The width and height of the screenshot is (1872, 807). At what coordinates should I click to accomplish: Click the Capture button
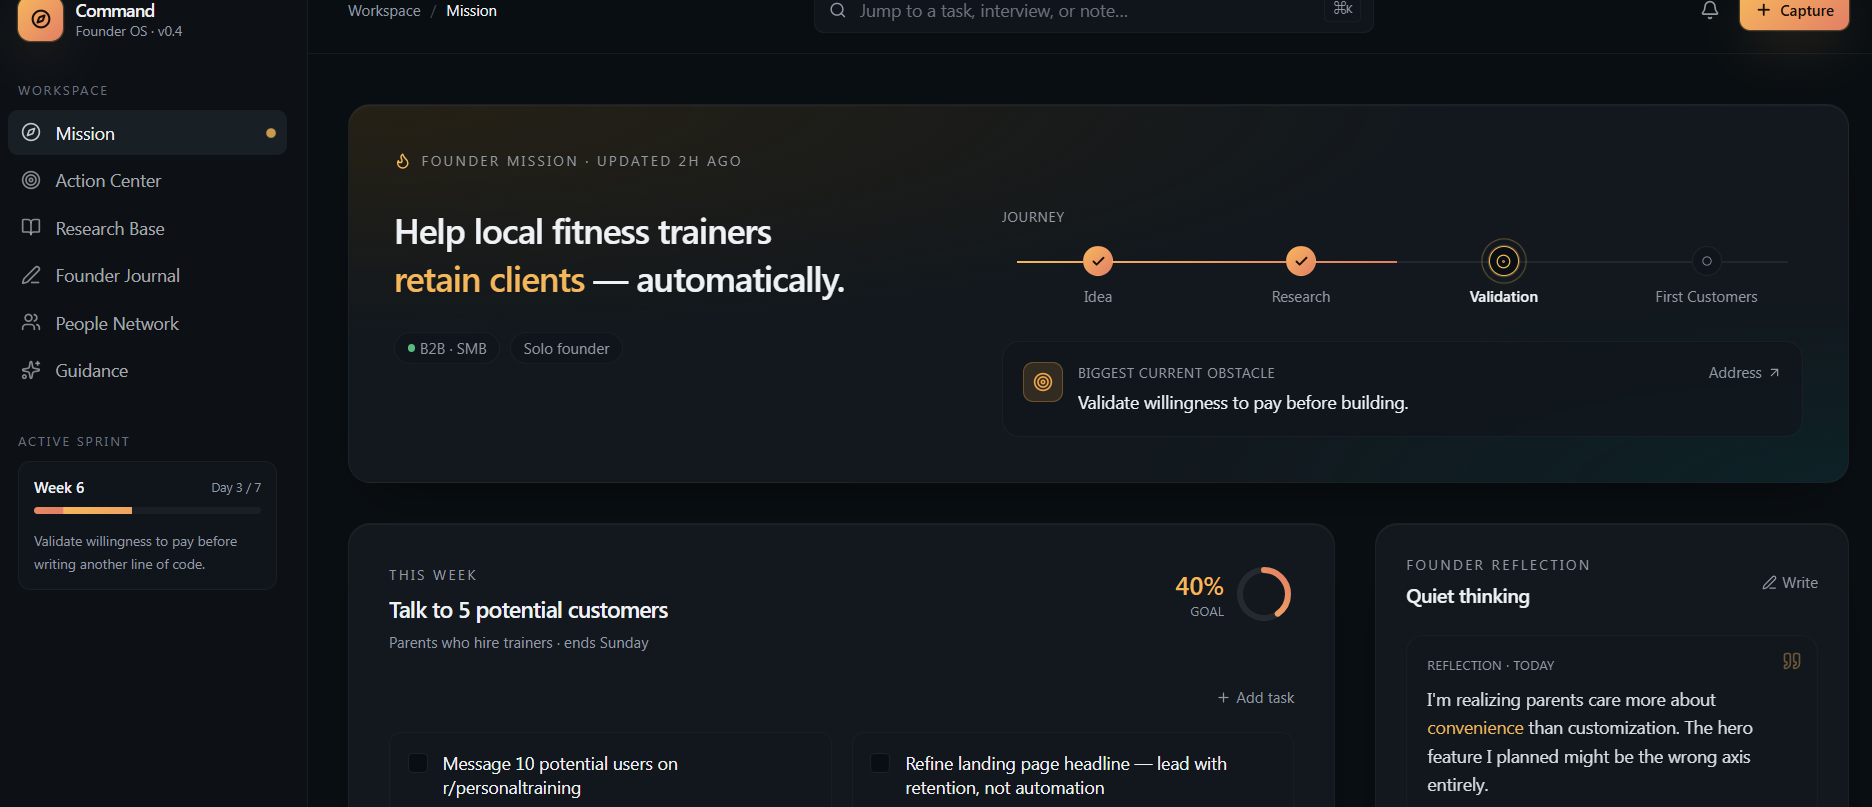tap(1795, 12)
